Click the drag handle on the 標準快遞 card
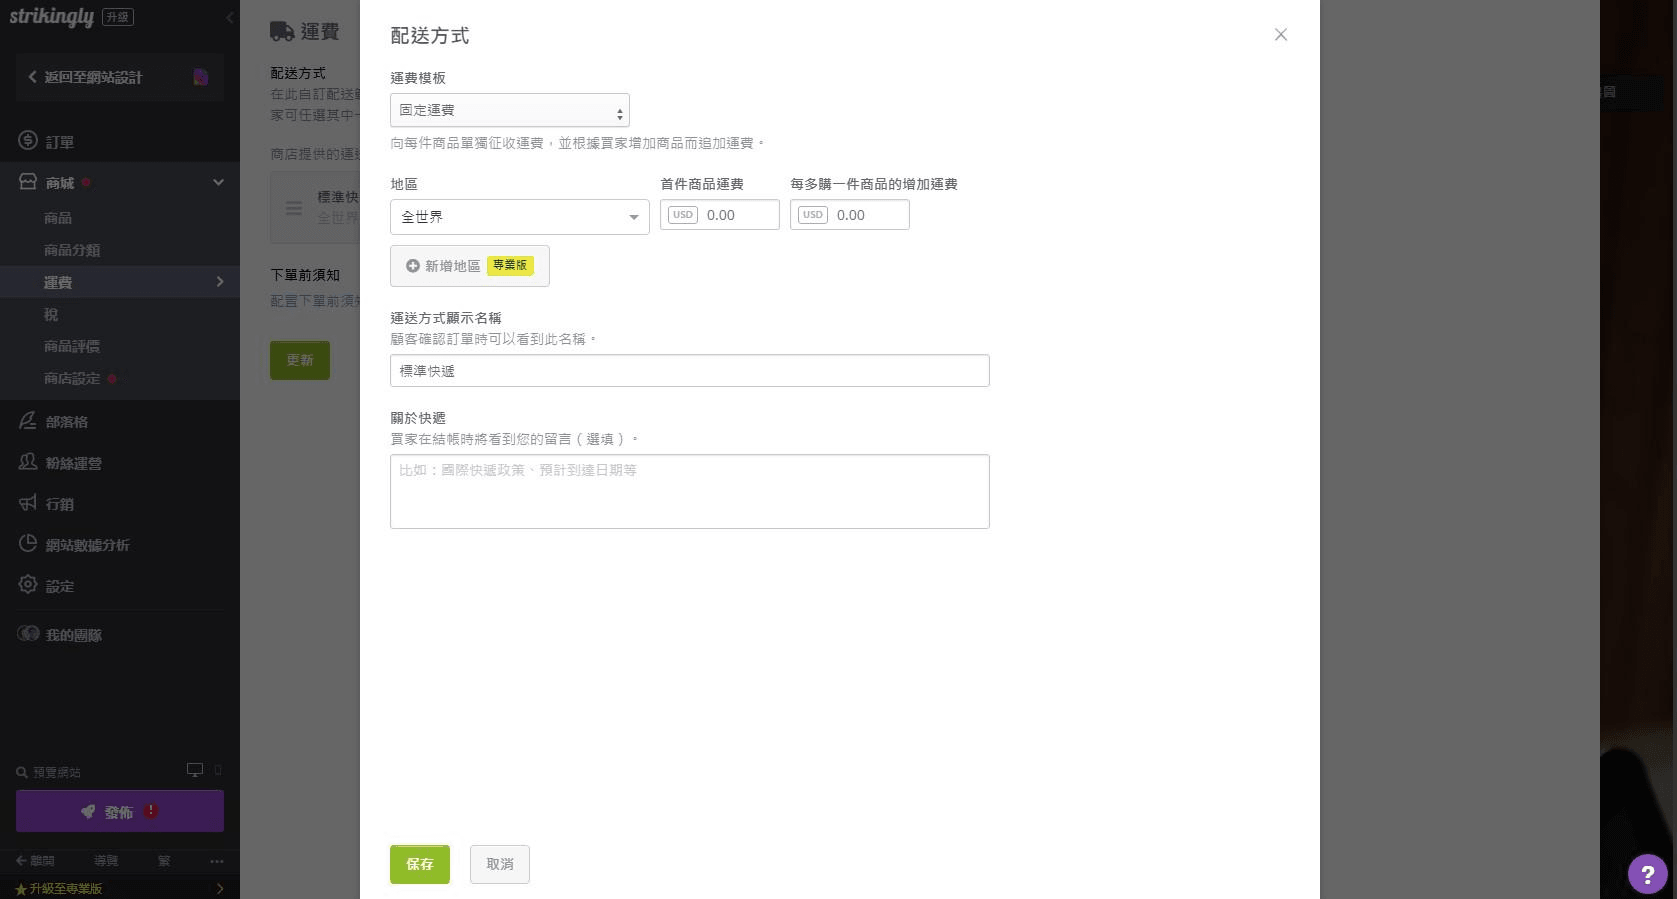Viewport: 1677px width, 899px height. coord(294,208)
